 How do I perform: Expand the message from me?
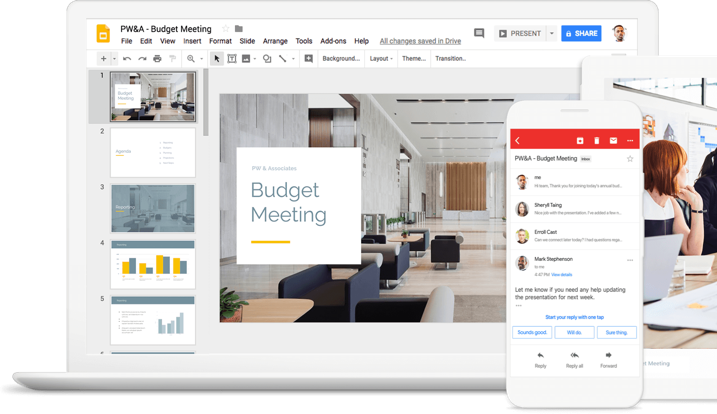tap(575, 182)
